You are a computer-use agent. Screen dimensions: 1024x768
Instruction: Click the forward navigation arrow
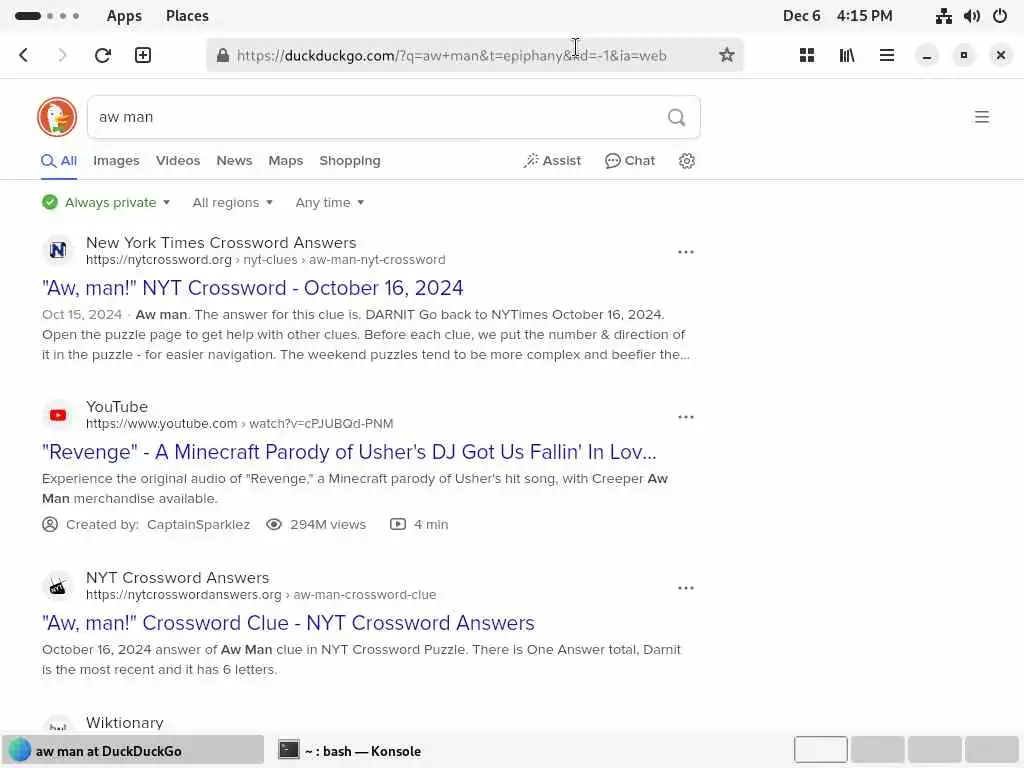62,55
